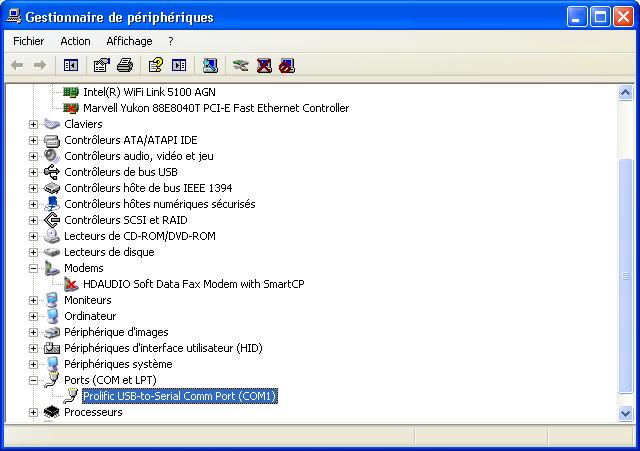Expand the Ordinateur node
The width and height of the screenshot is (640, 451).
point(33,316)
